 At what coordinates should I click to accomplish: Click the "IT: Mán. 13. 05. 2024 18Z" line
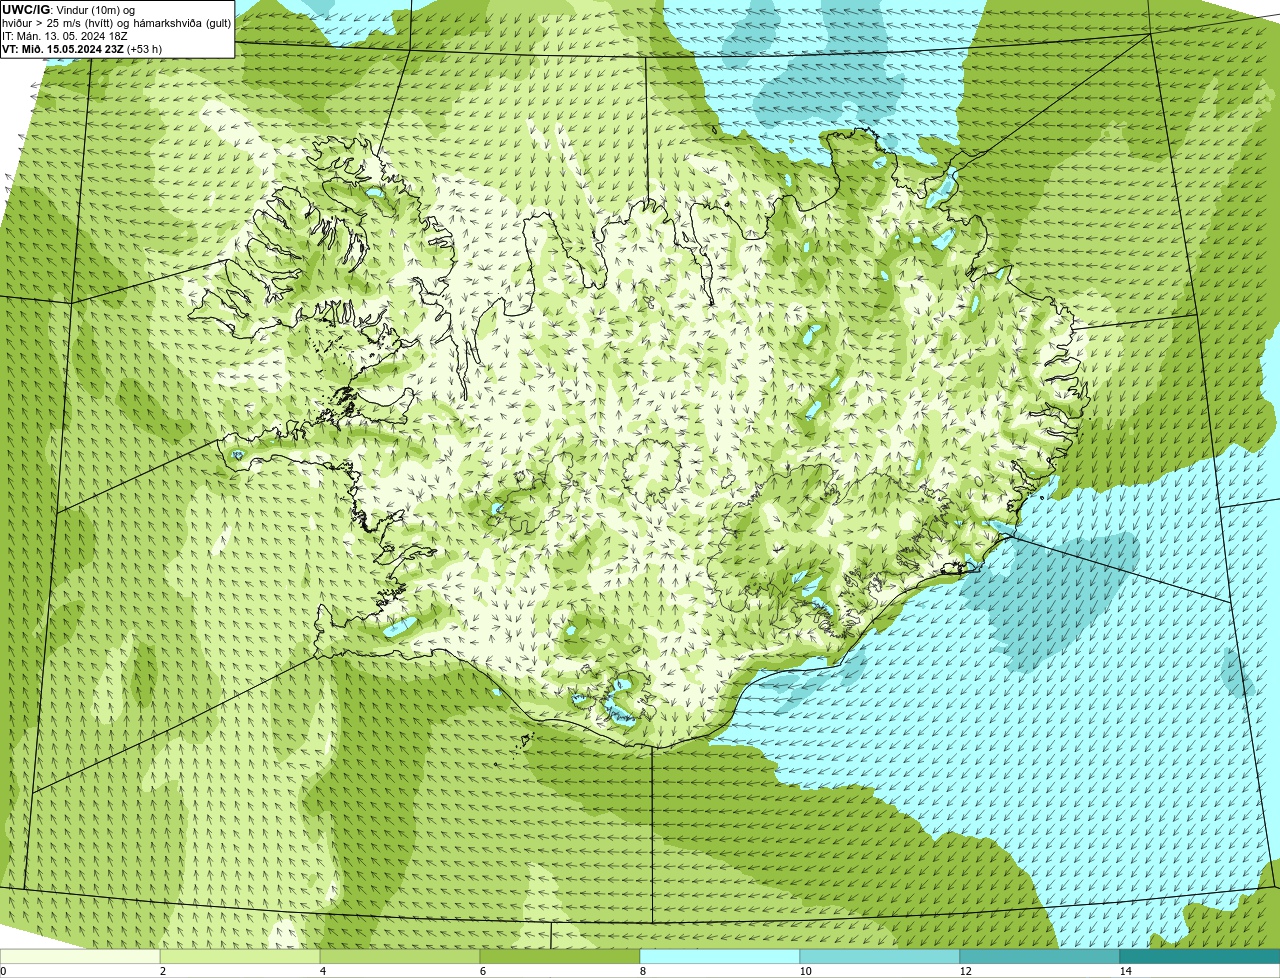pyautogui.click(x=65, y=35)
